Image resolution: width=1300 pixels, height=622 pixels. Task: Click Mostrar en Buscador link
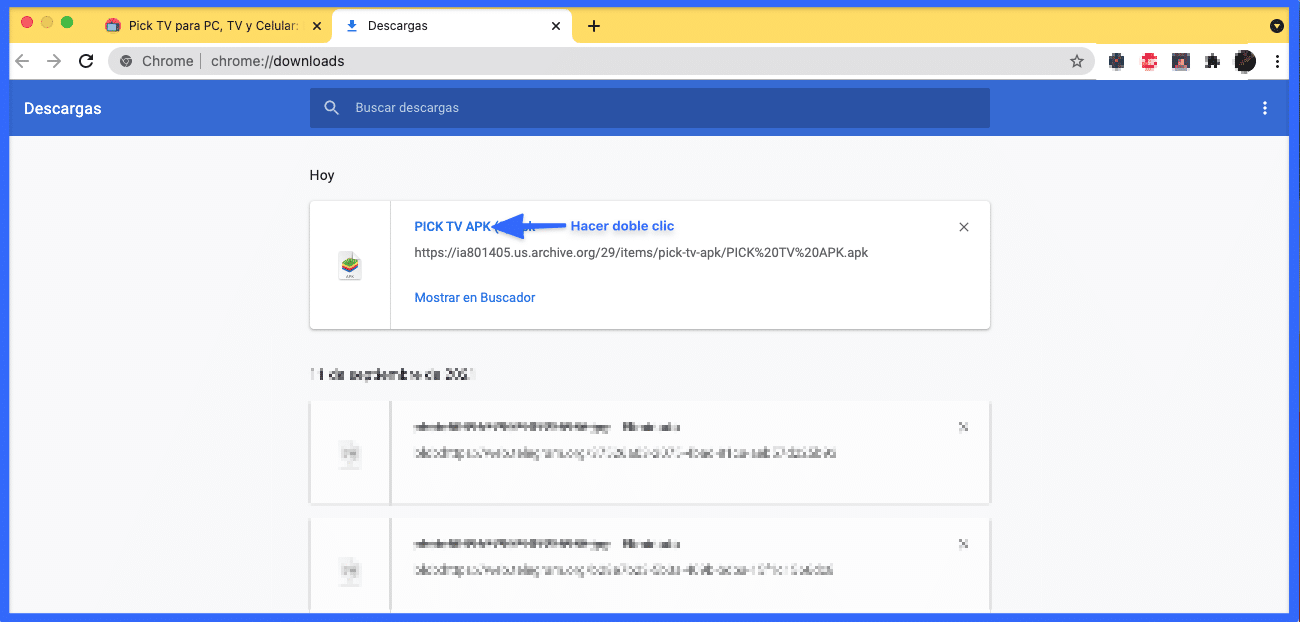[x=475, y=297]
